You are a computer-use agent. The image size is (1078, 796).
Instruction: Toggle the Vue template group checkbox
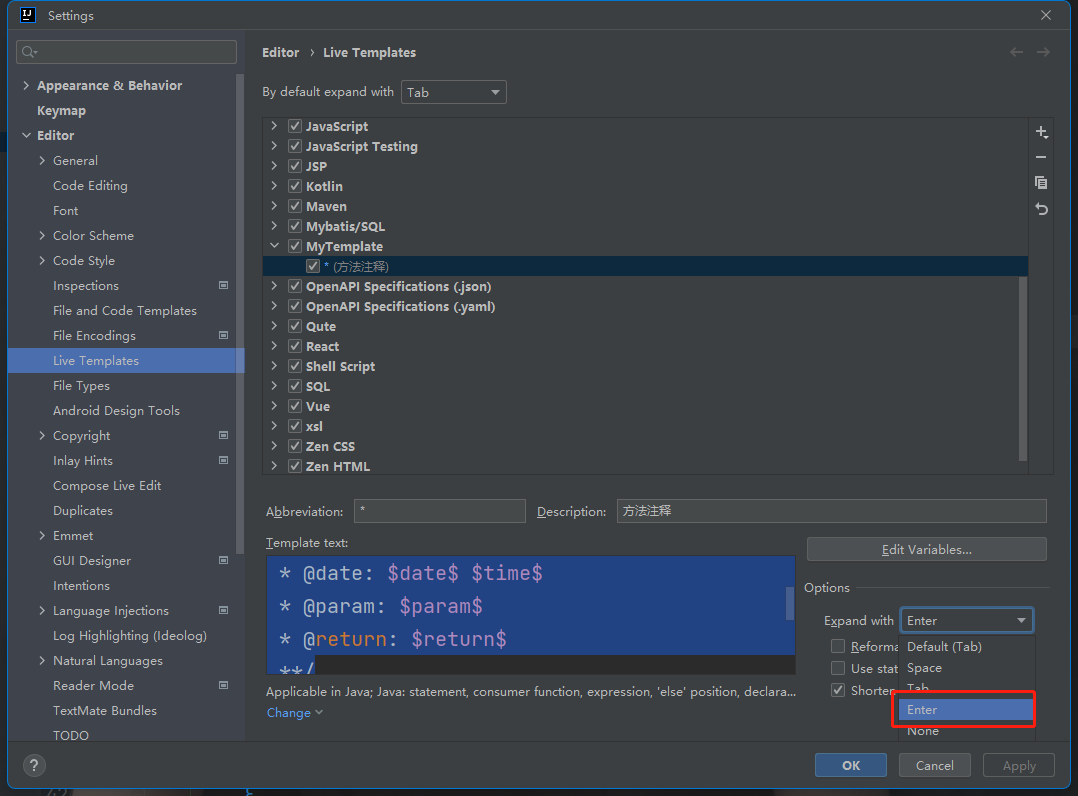click(295, 406)
